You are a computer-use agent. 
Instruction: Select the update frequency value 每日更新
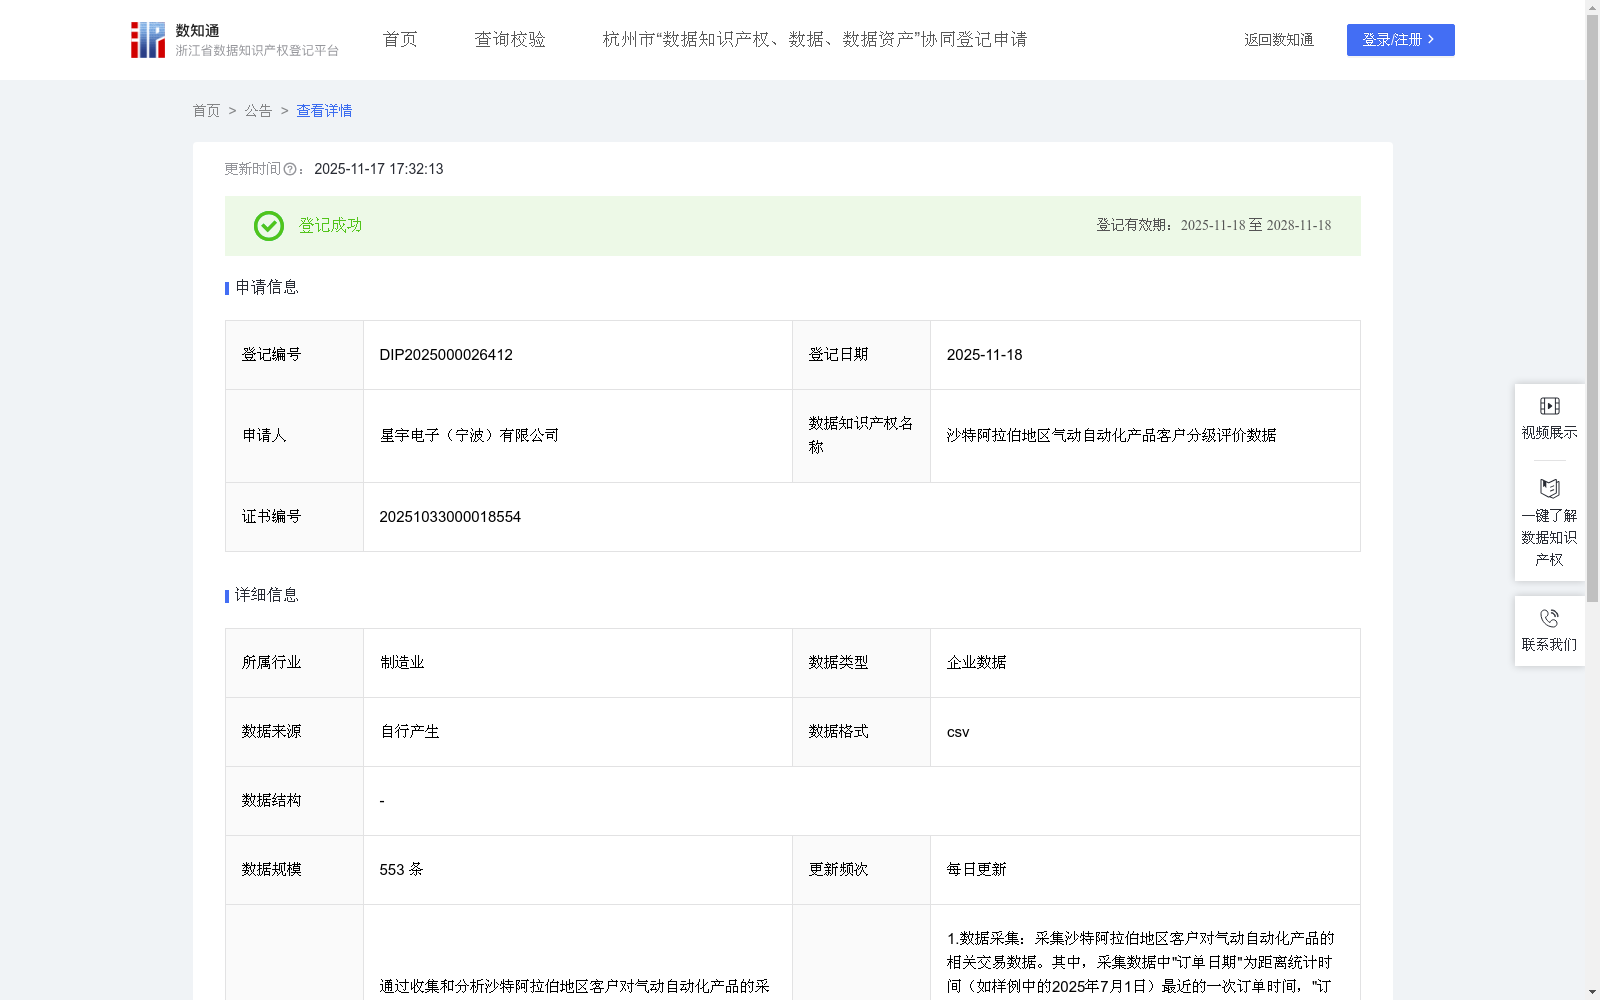pos(977,870)
